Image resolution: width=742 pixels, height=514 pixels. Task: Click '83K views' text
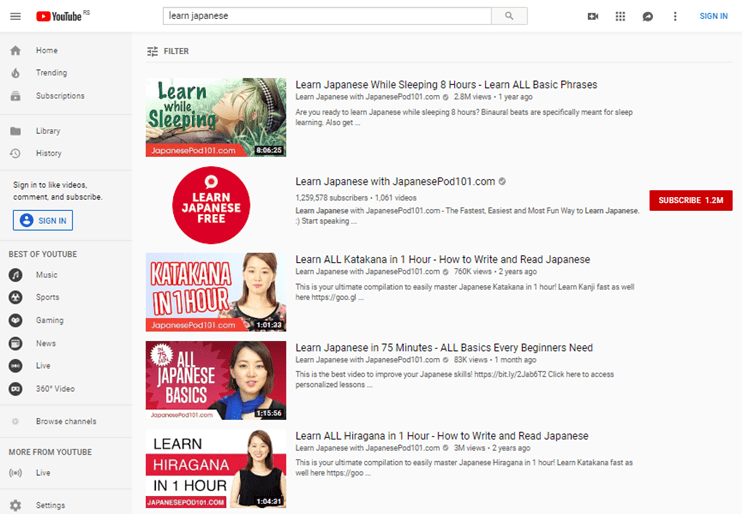(x=470, y=360)
